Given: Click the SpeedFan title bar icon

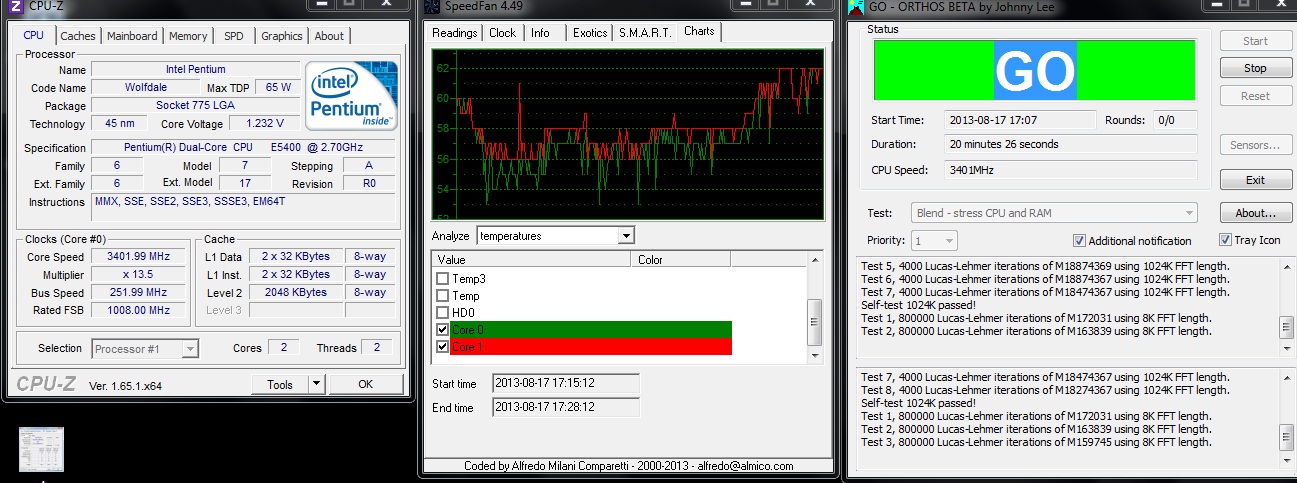Looking at the screenshot, I should tap(431, 6).
